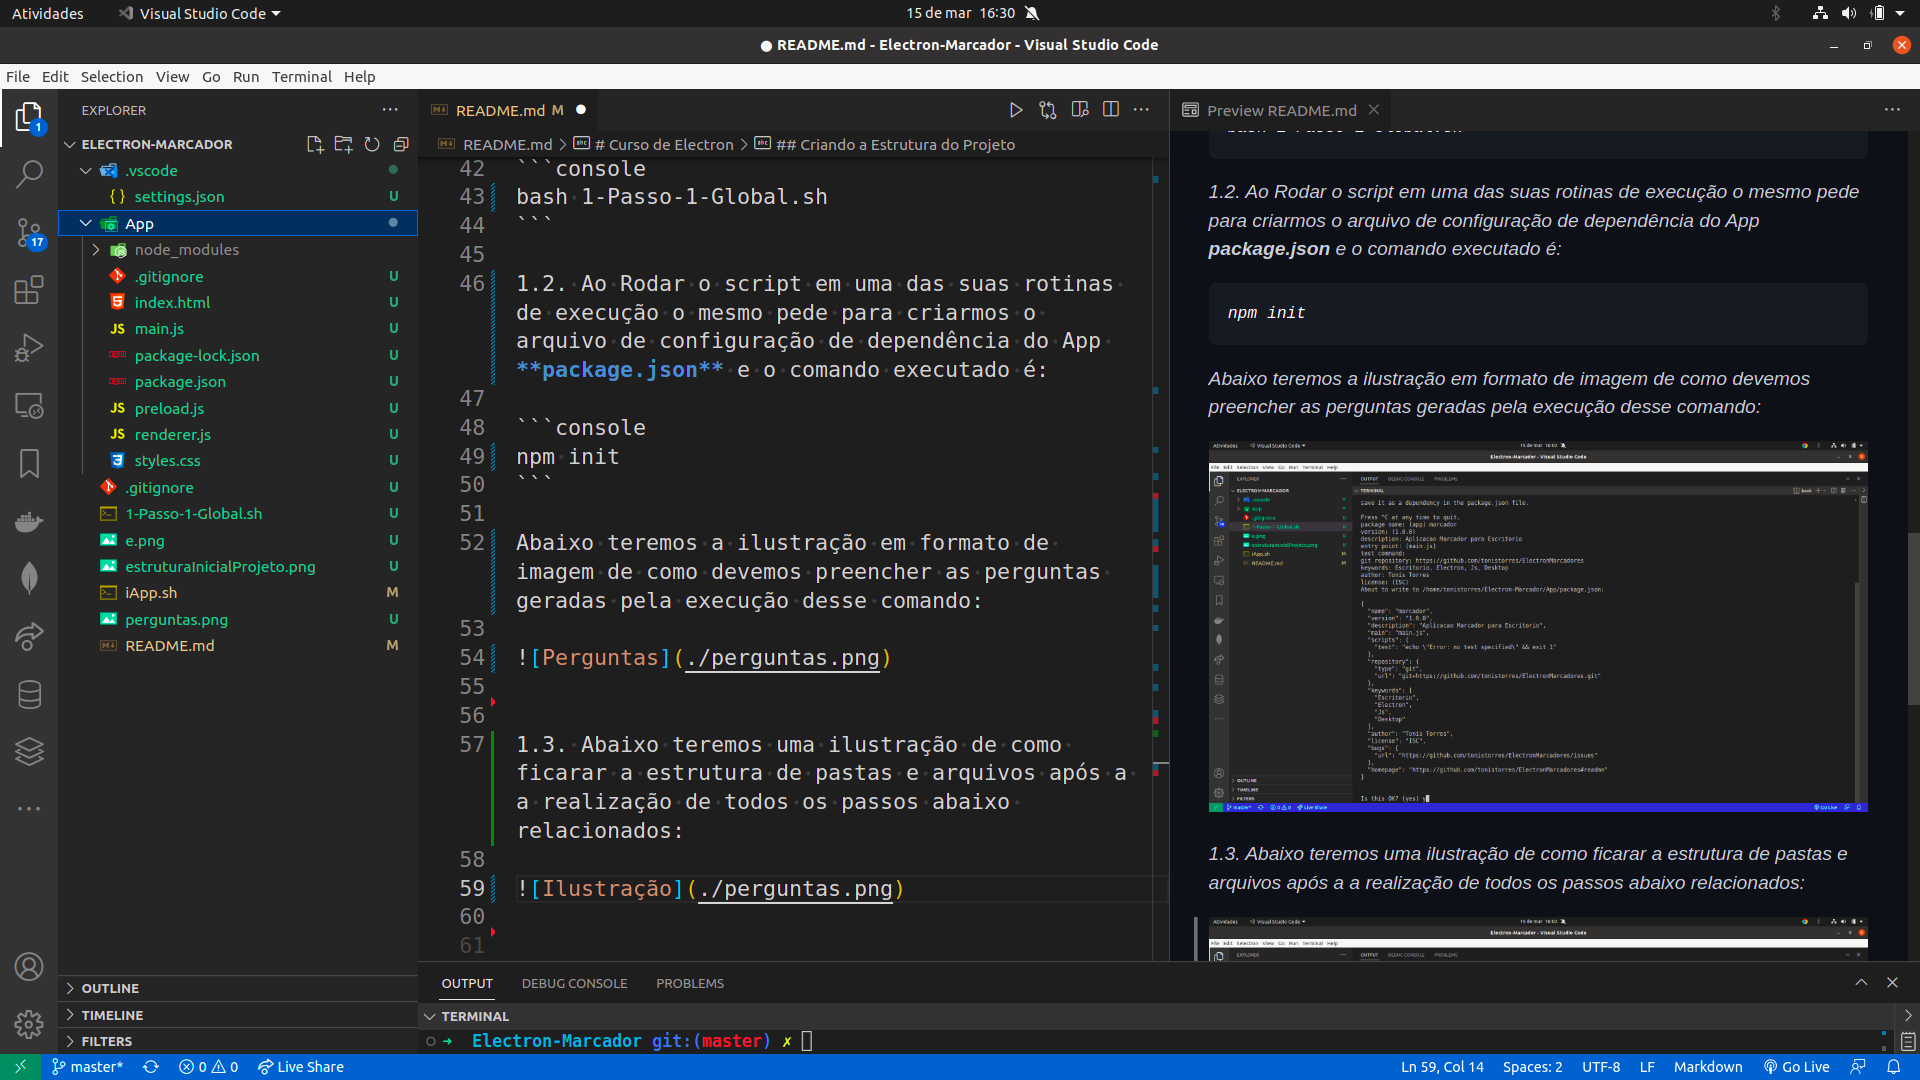This screenshot has height=1080, width=1920.
Task: Run the file with play icon
Action: pyautogui.click(x=1015, y=110)
